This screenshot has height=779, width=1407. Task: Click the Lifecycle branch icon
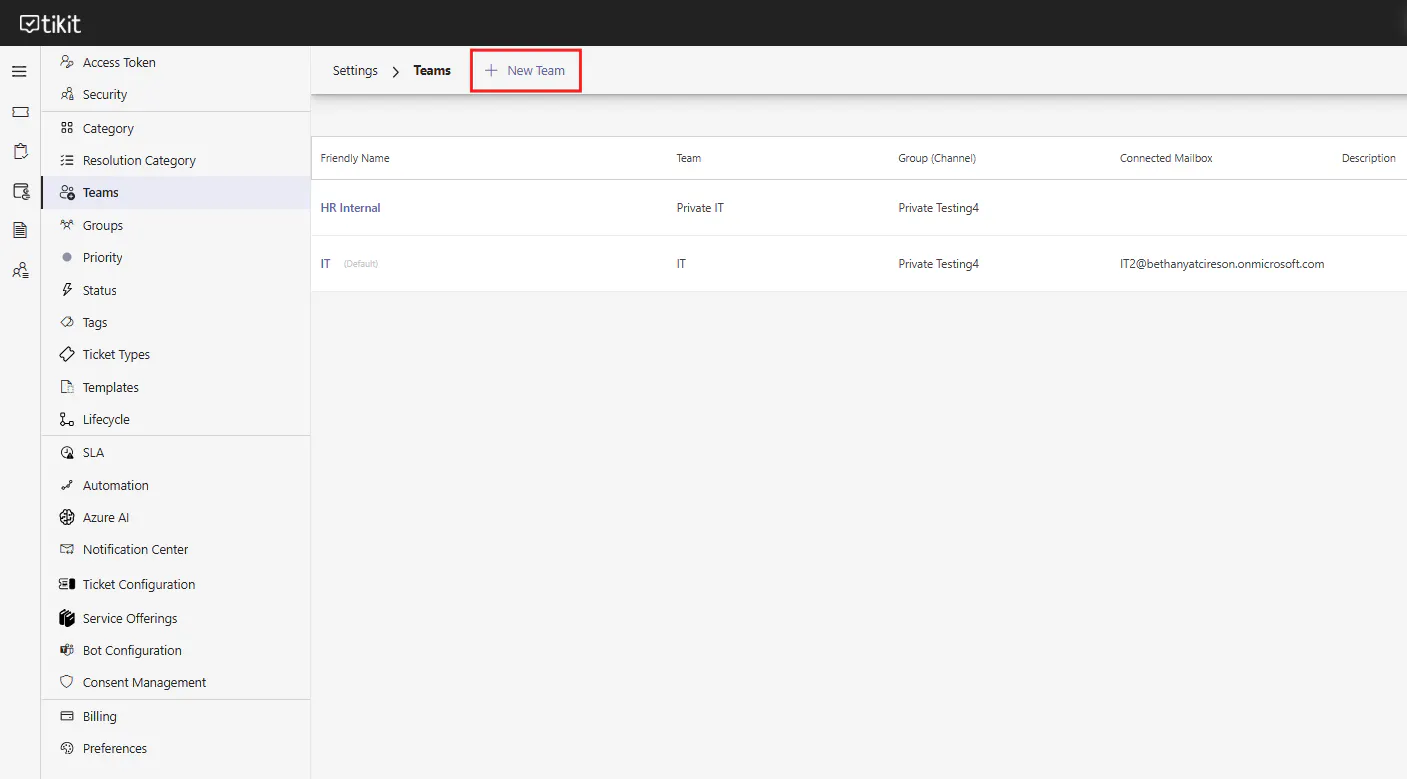pyautogui.click(x=67, y=419)
